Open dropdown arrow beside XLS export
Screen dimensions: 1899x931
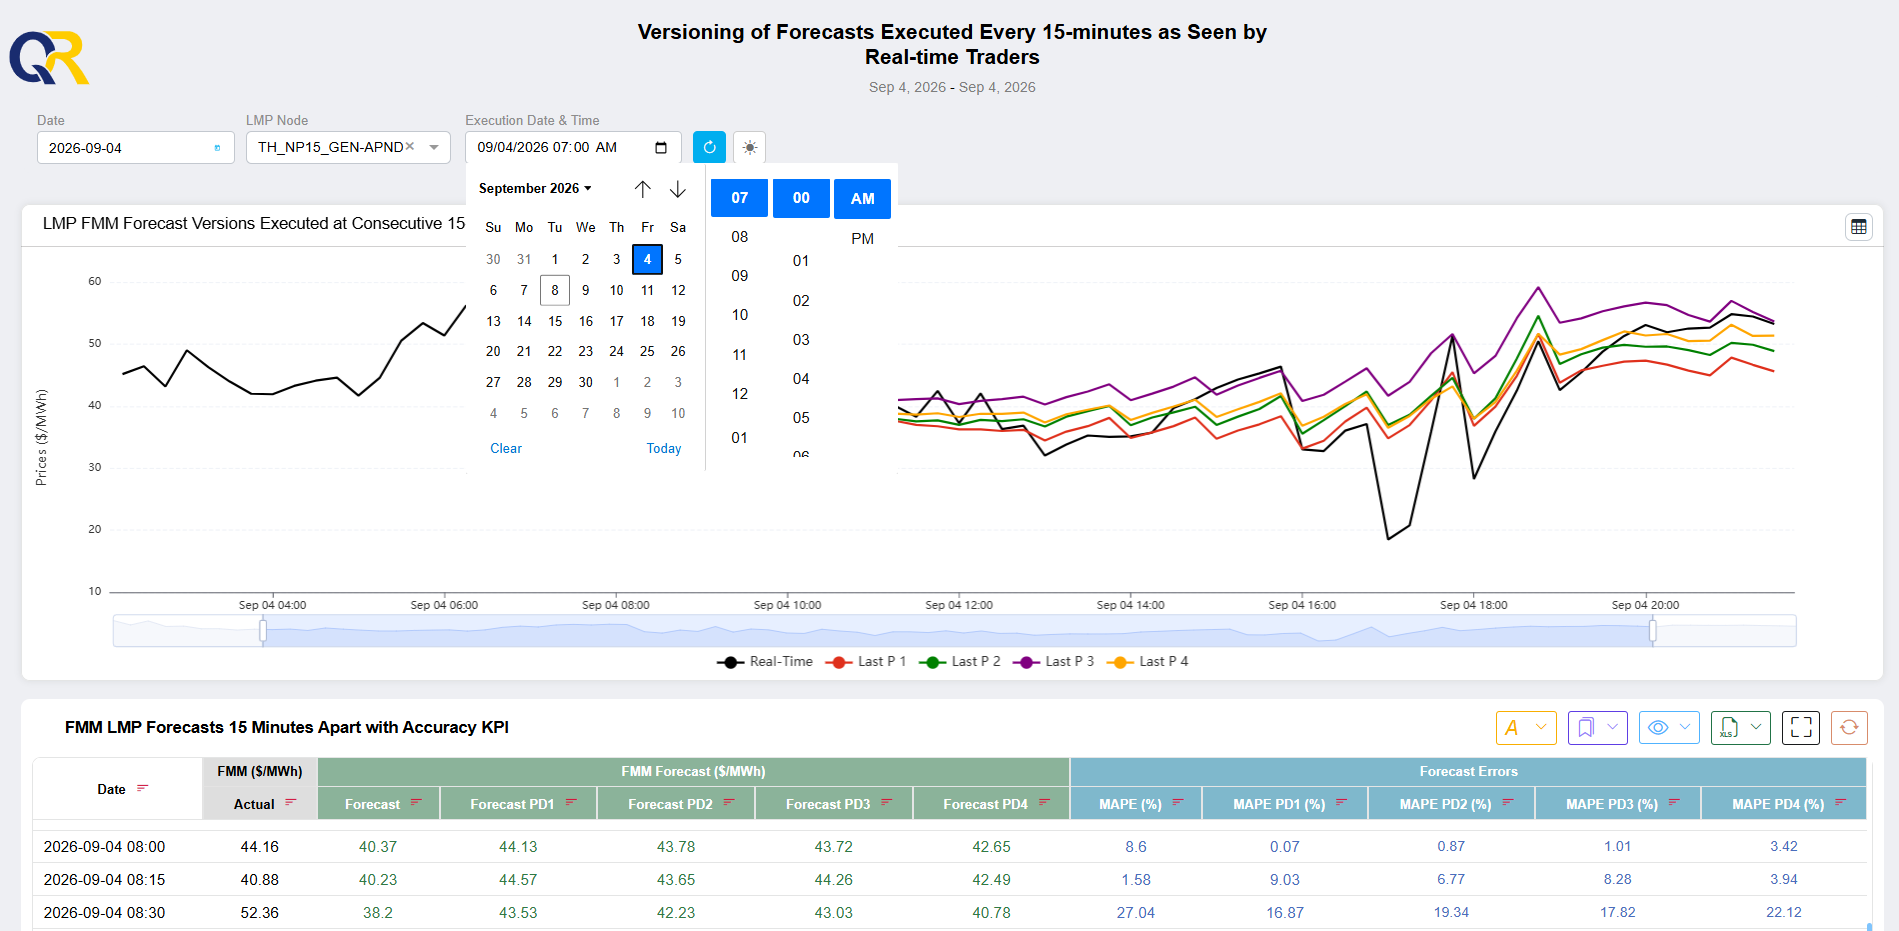1756,727
